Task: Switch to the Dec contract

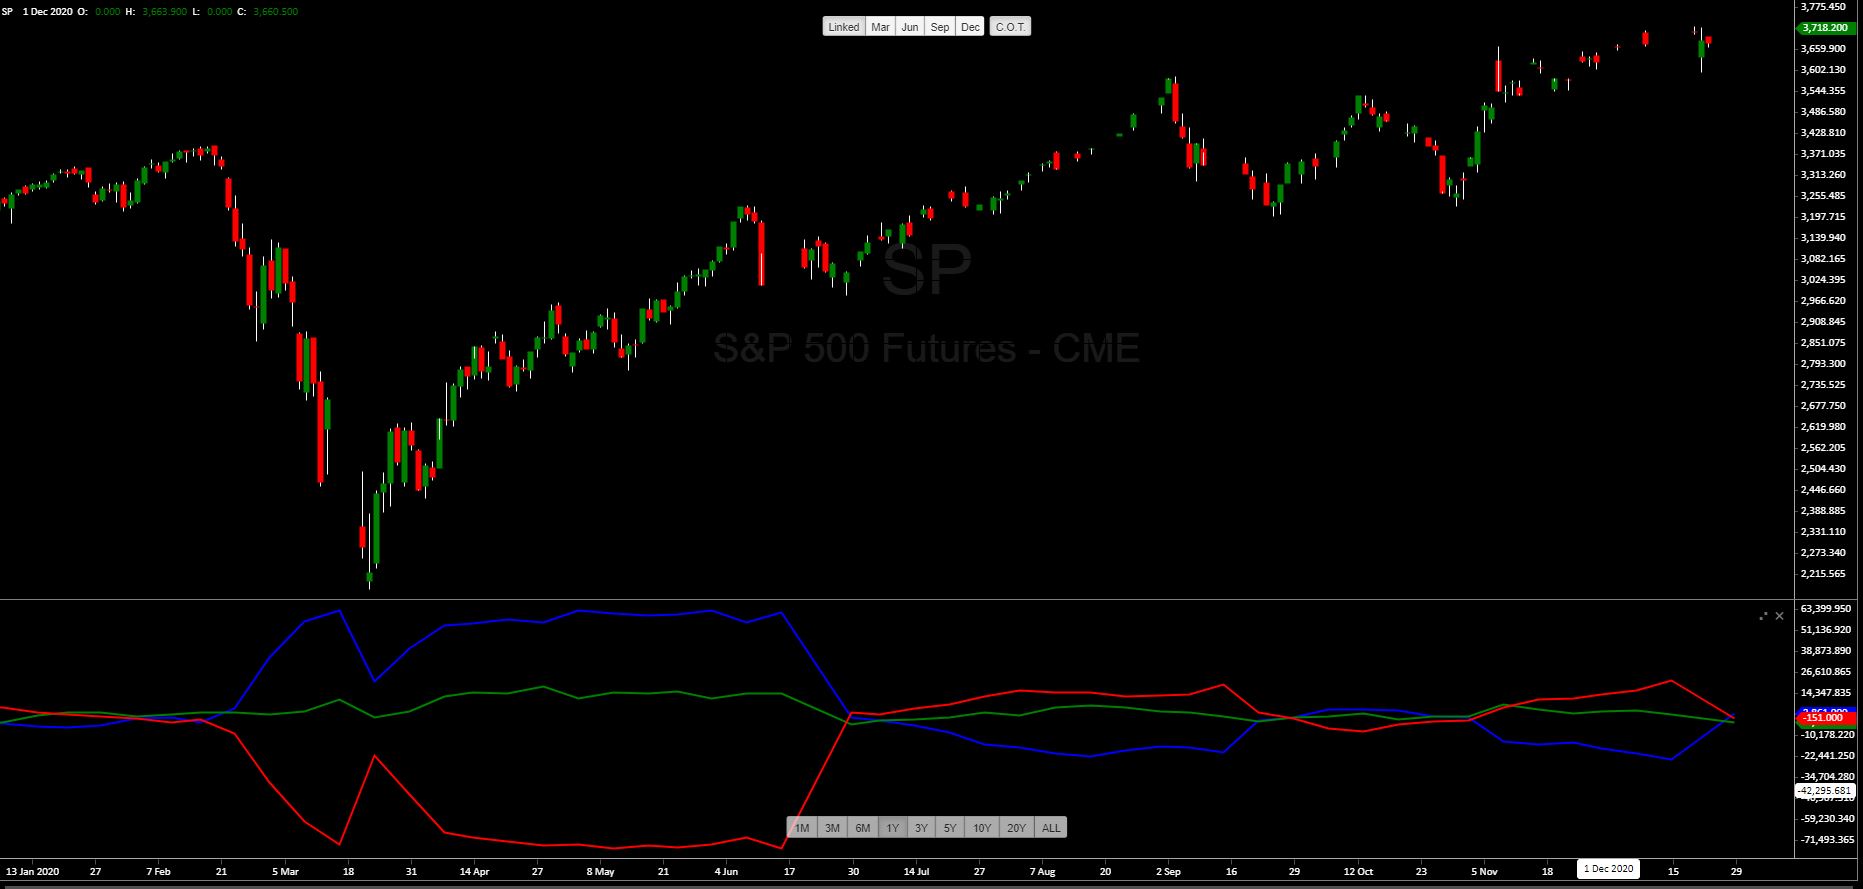Action: (x=970, y=27)
